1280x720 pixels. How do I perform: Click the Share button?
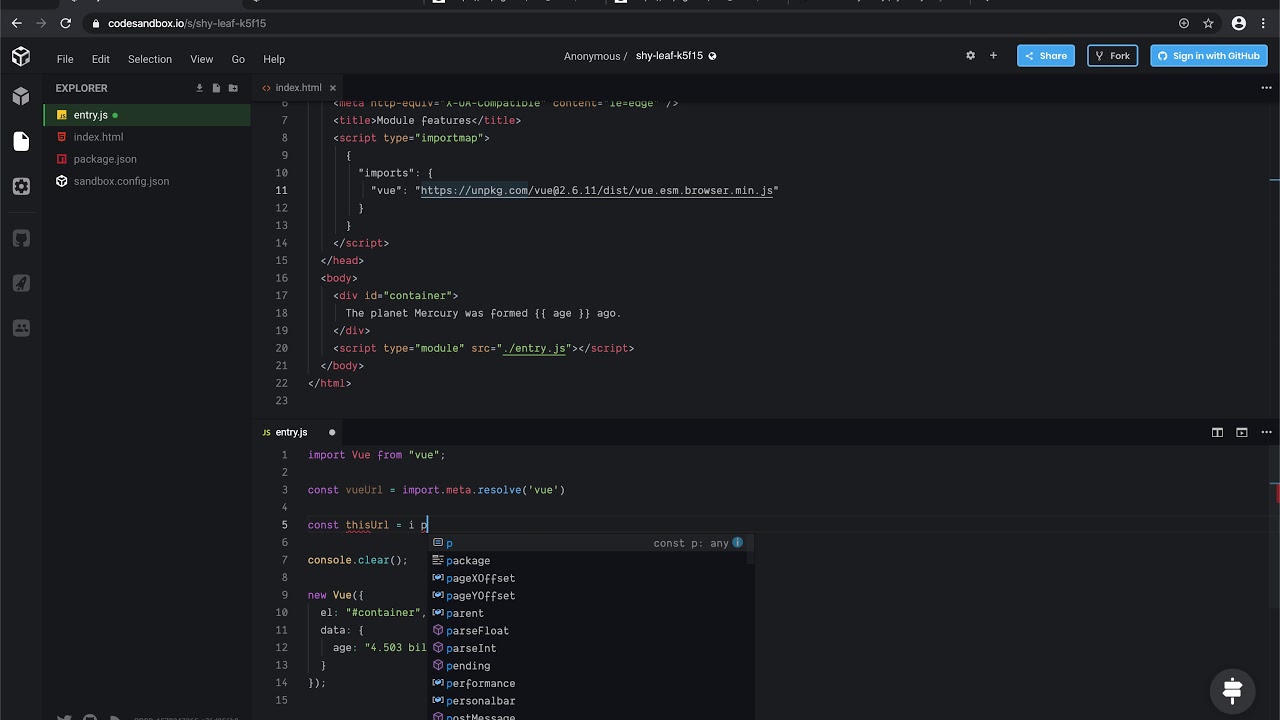(1046, 56)
